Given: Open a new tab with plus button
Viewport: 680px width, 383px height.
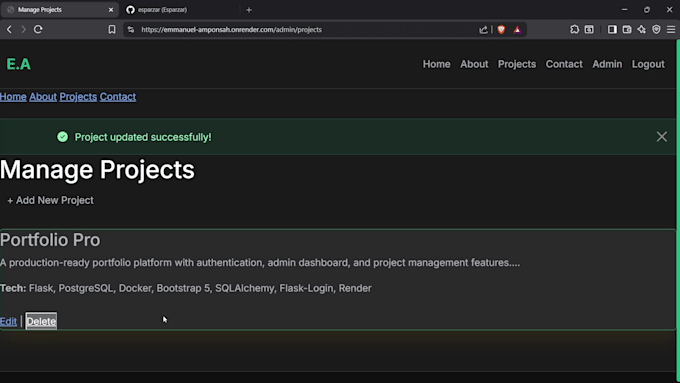Looking at the screenshot, I should click(x=249, y=10).
